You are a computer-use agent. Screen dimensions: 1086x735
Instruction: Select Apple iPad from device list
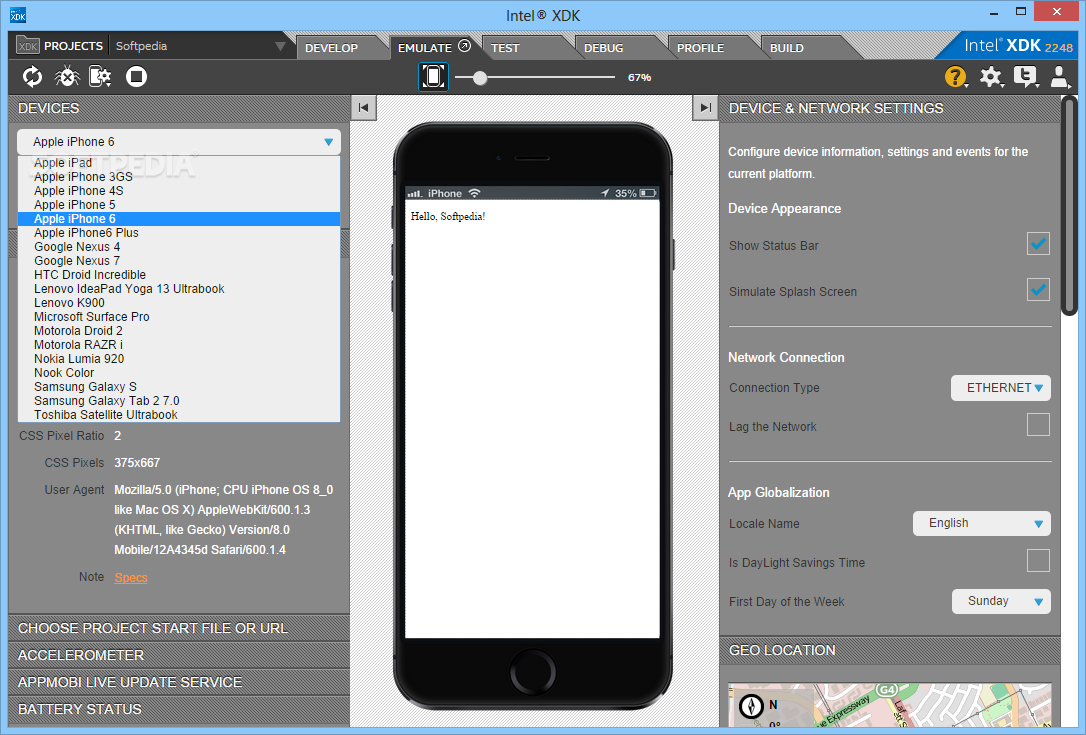(x=179, y=163)
